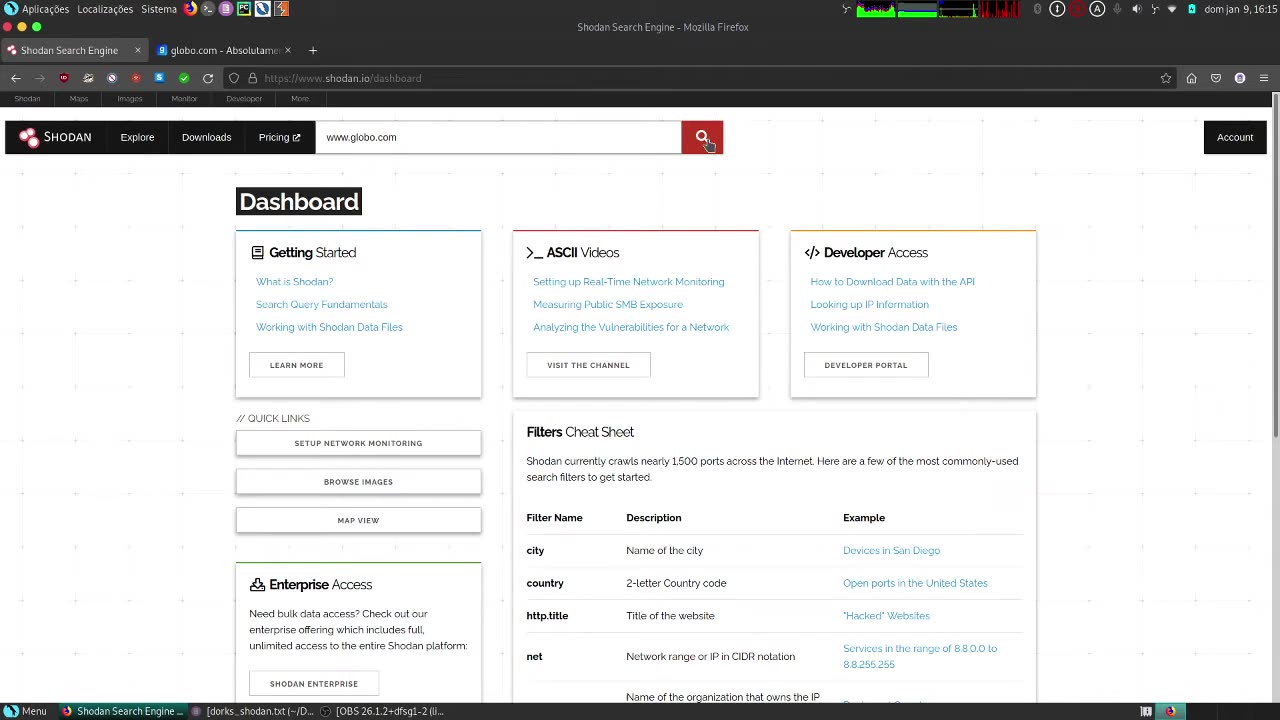Go back with the browser back arrow
The image size is (1280, 720).
(x=16, y=78)
